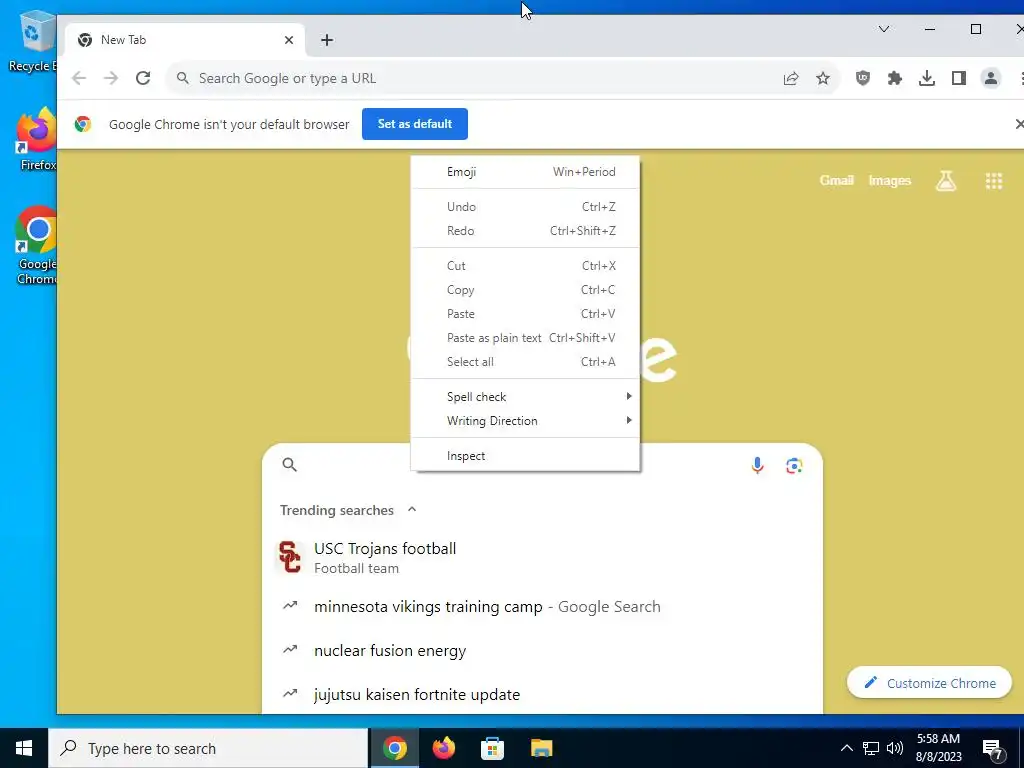The width and height of the screenshot is (1024, 768).
Task: Set Chrome as default browser
Action: (415, 124)
